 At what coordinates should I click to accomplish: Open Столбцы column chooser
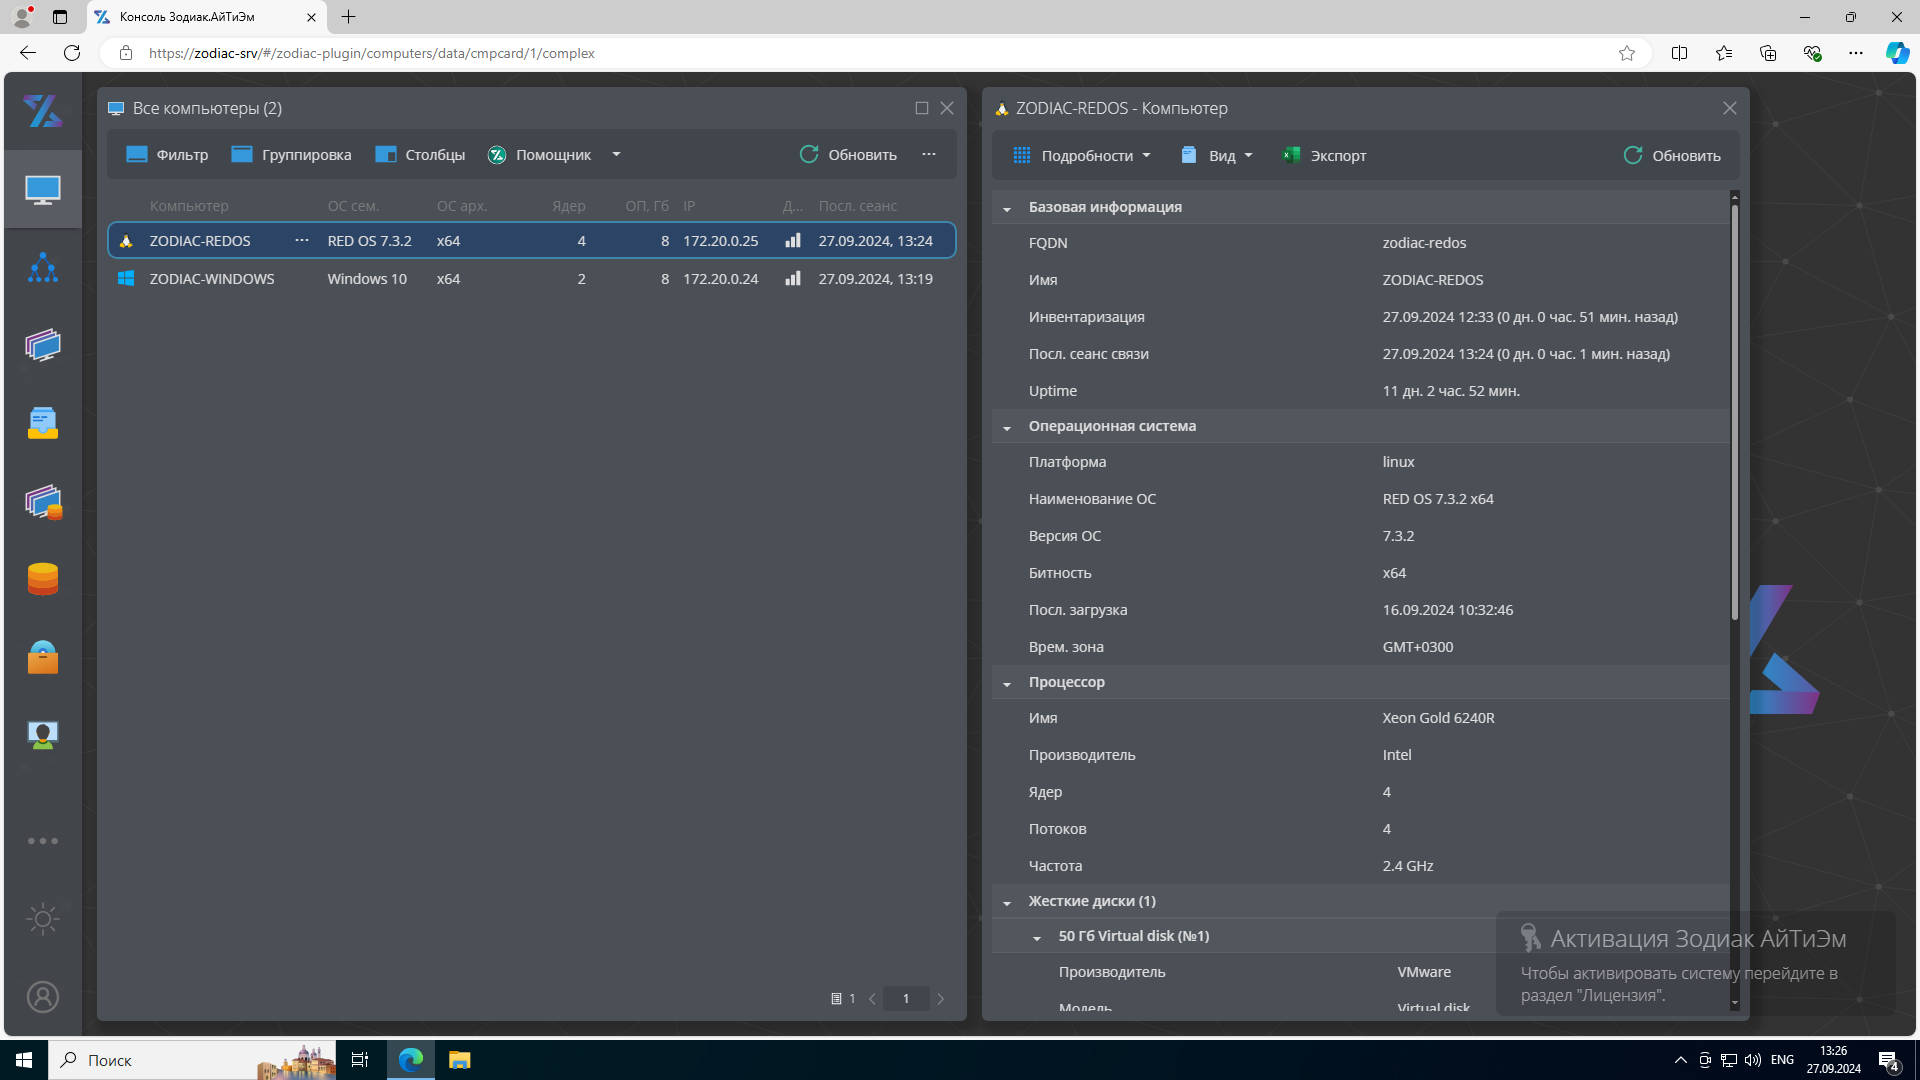[420, 155]
